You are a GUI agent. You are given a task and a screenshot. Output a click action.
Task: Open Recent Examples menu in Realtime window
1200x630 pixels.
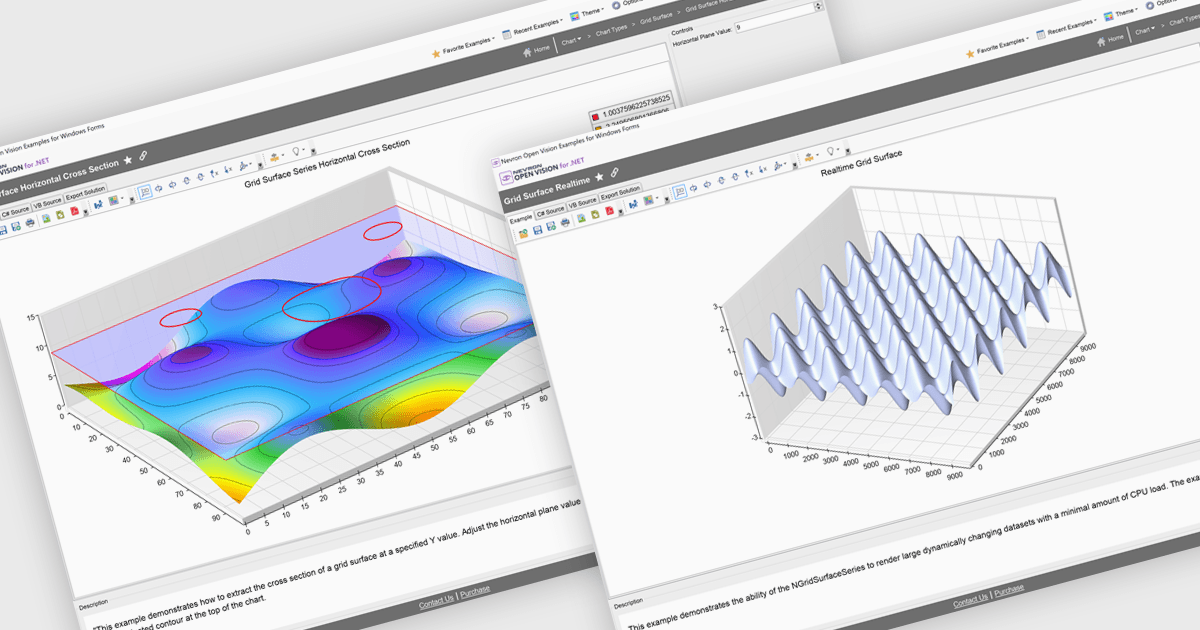click(1066, 28)
